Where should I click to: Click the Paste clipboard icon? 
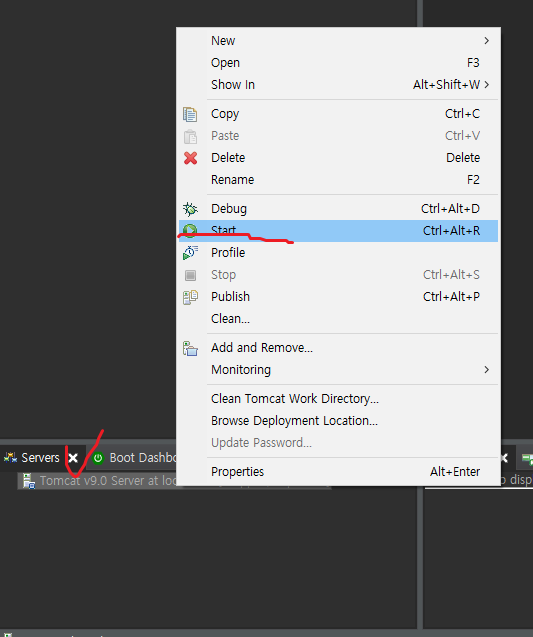pyautogui.click(x=190, y=136)
